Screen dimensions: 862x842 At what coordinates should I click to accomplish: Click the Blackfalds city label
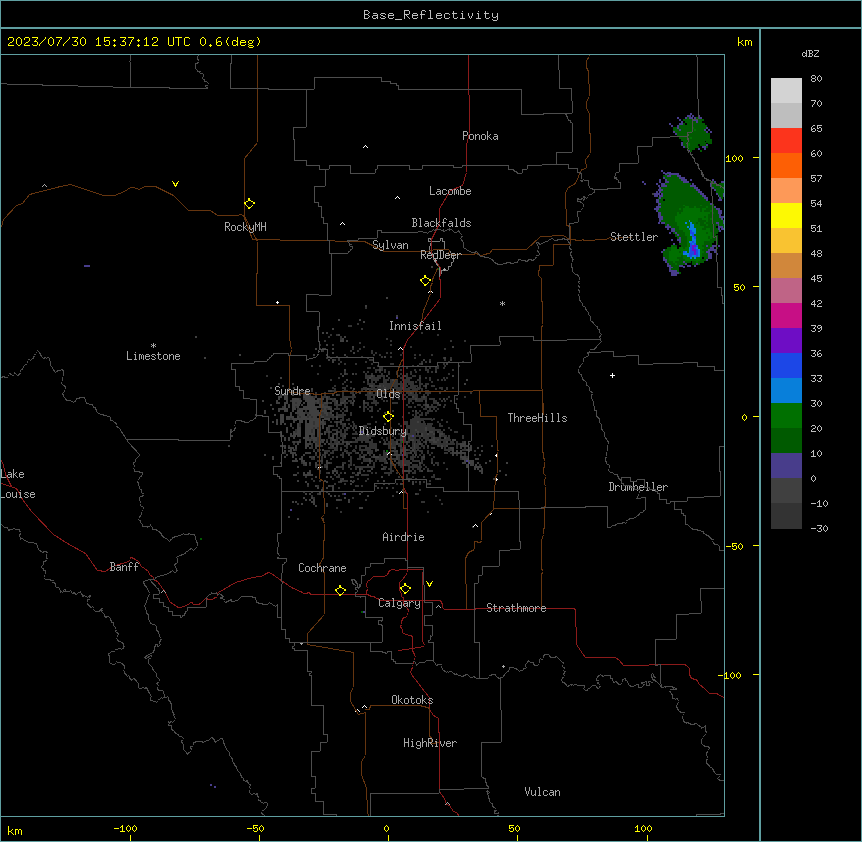[441, 223]
